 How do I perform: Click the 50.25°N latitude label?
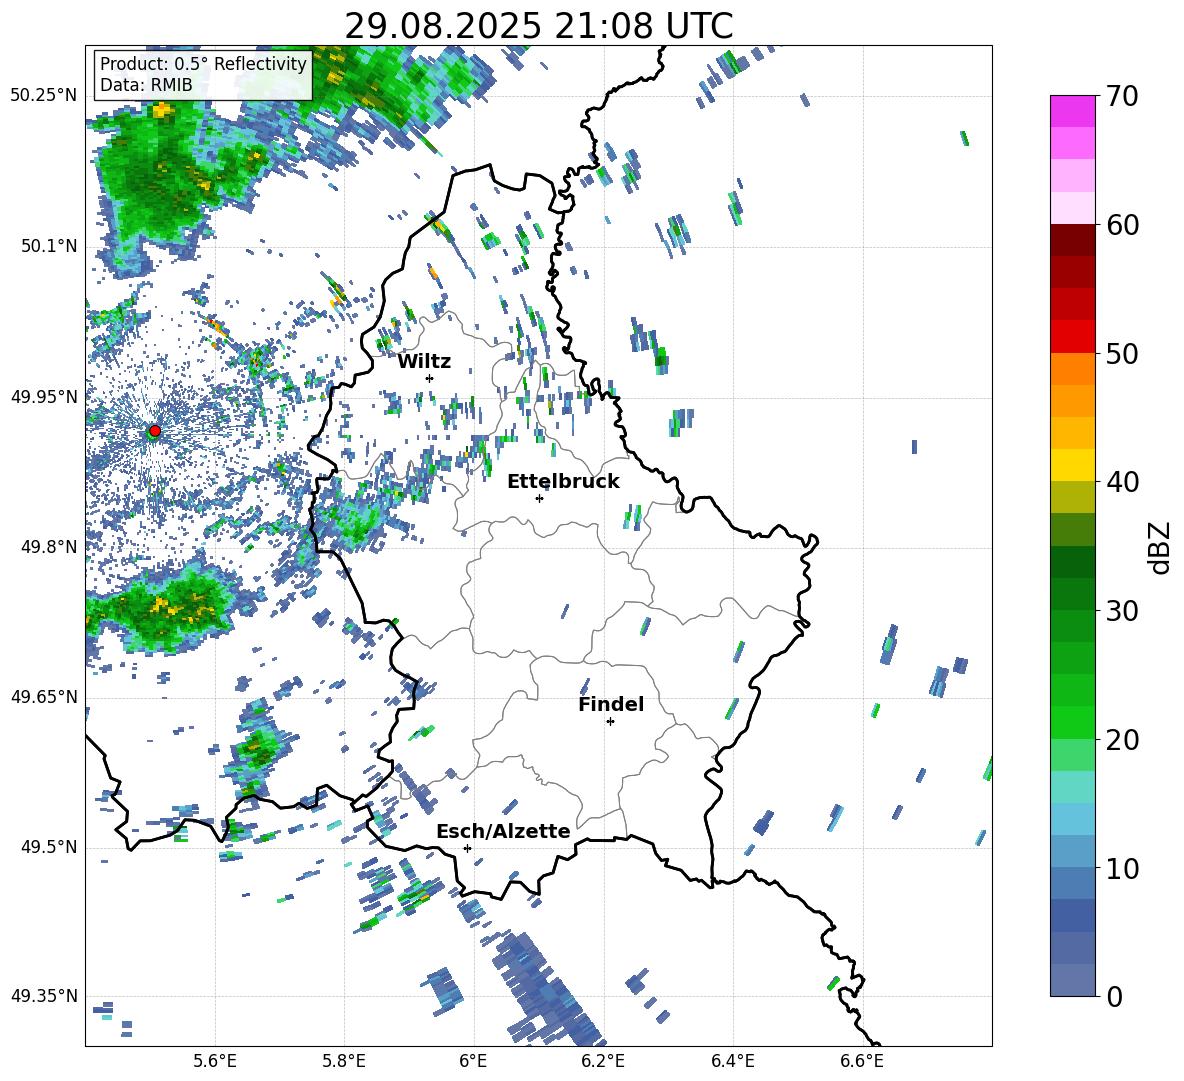44,95
